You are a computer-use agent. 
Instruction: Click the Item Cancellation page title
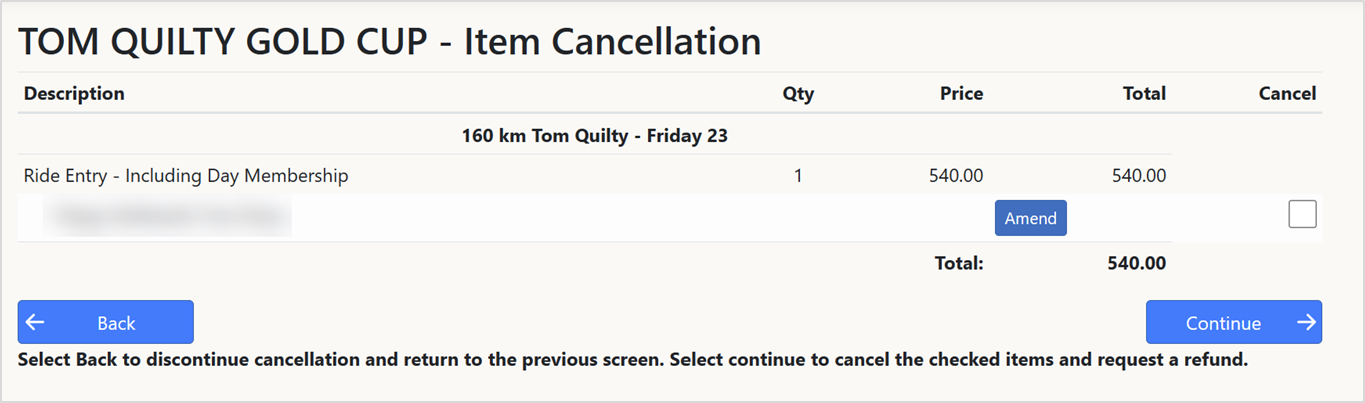pyautogui.click(x=390, y=41)
